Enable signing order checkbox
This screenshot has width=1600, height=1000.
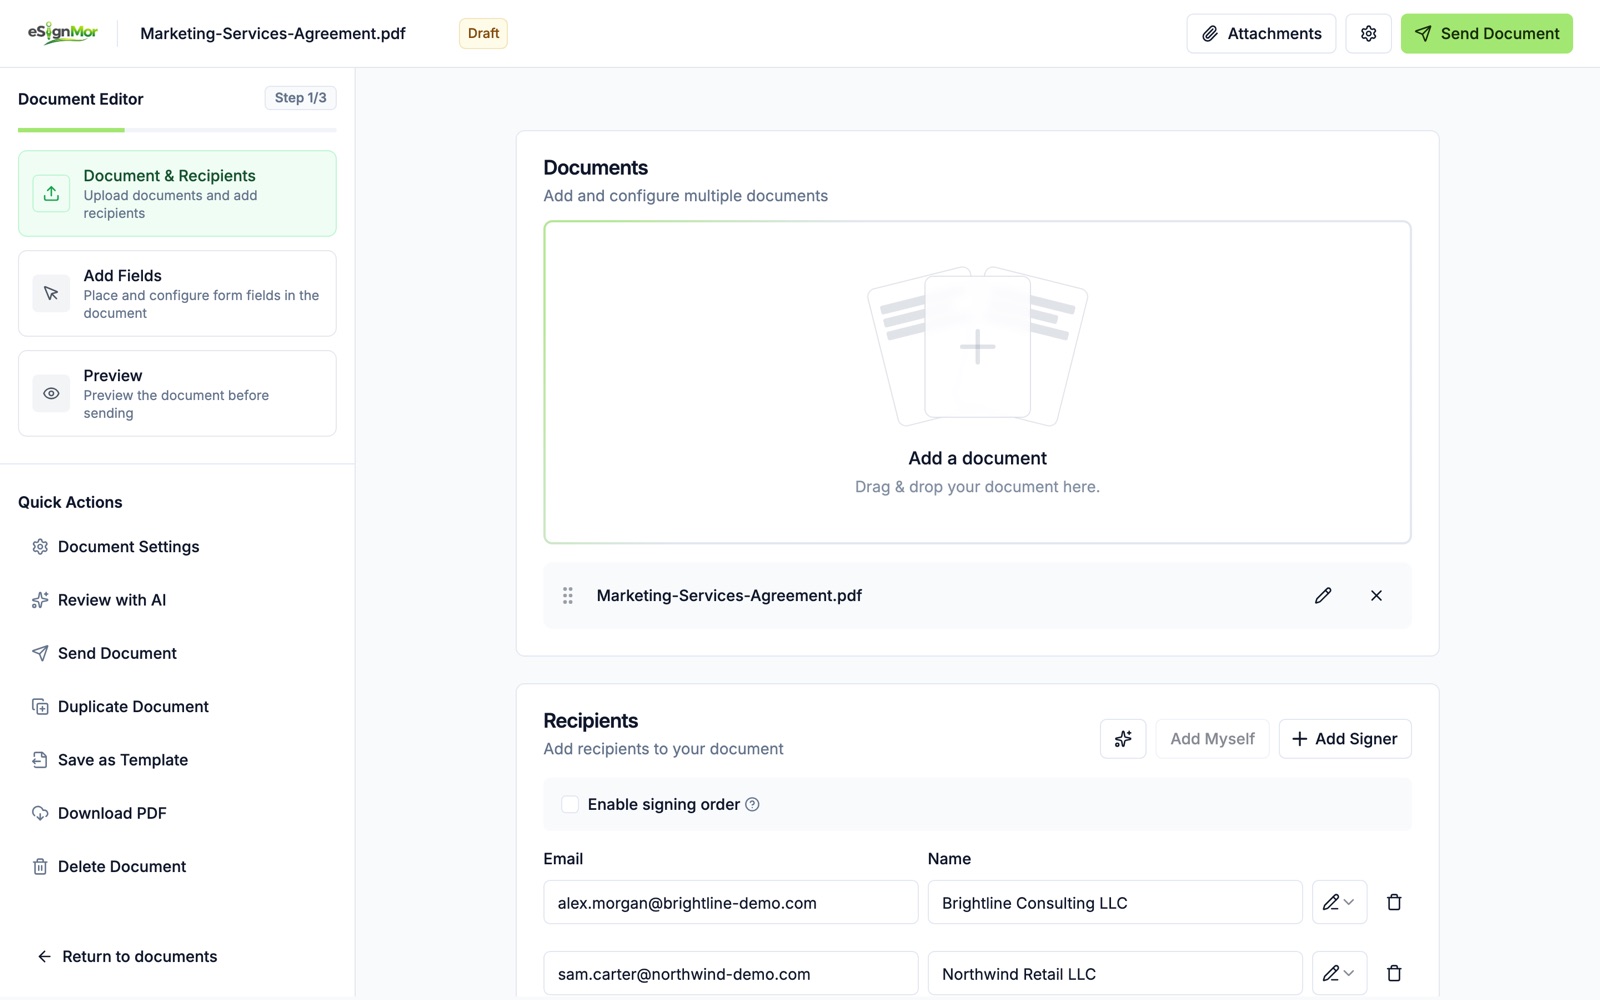tap(570, 804)
